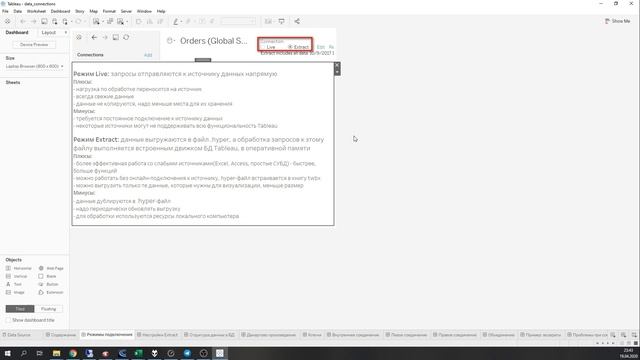Expand the dropdown arrow next to Layout tab
The width and height of the screenshot is (640, 360).
pos(65,32)
